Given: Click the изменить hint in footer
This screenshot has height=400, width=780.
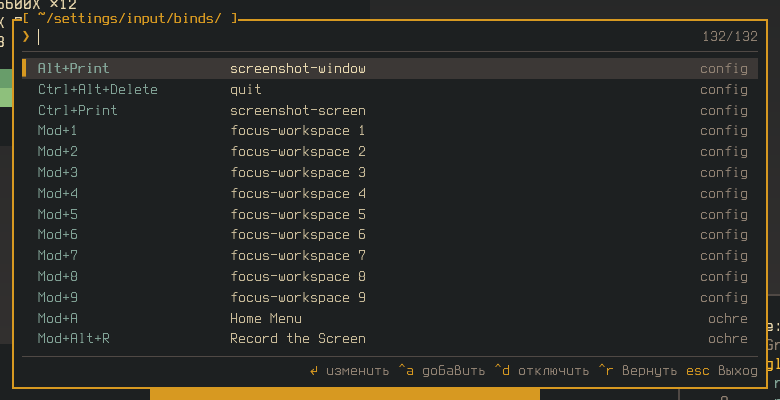Looking at the screenshot, I should pos(349,371).
